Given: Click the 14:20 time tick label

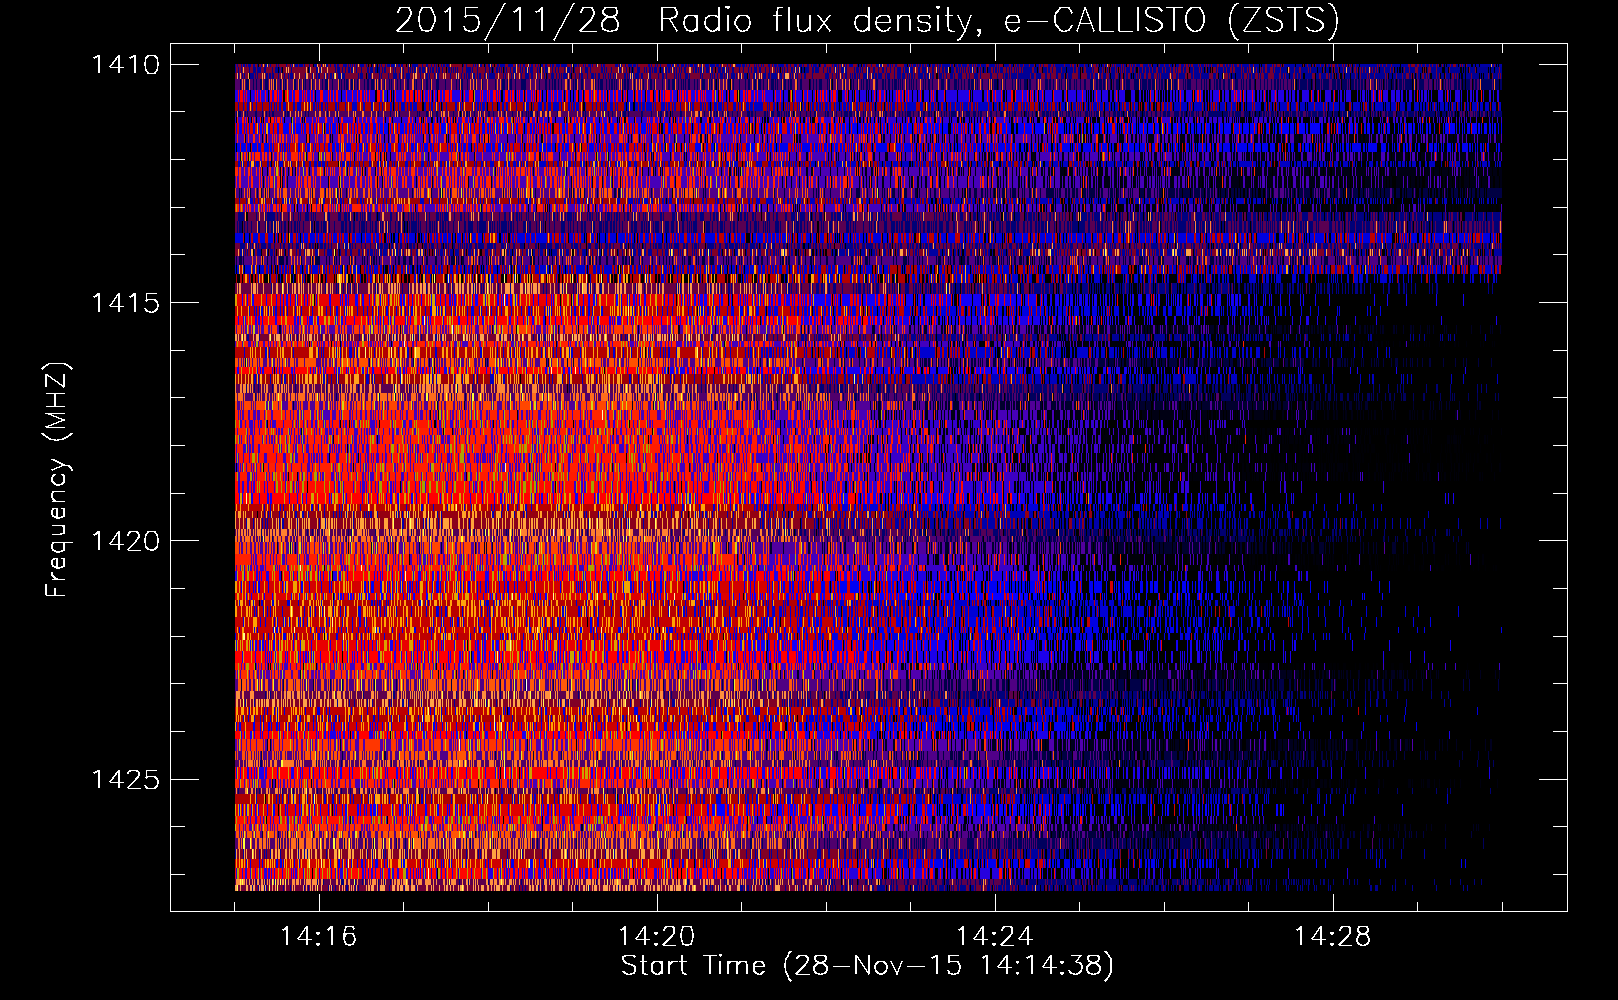Looking at the screenshot, I should 657,937.
